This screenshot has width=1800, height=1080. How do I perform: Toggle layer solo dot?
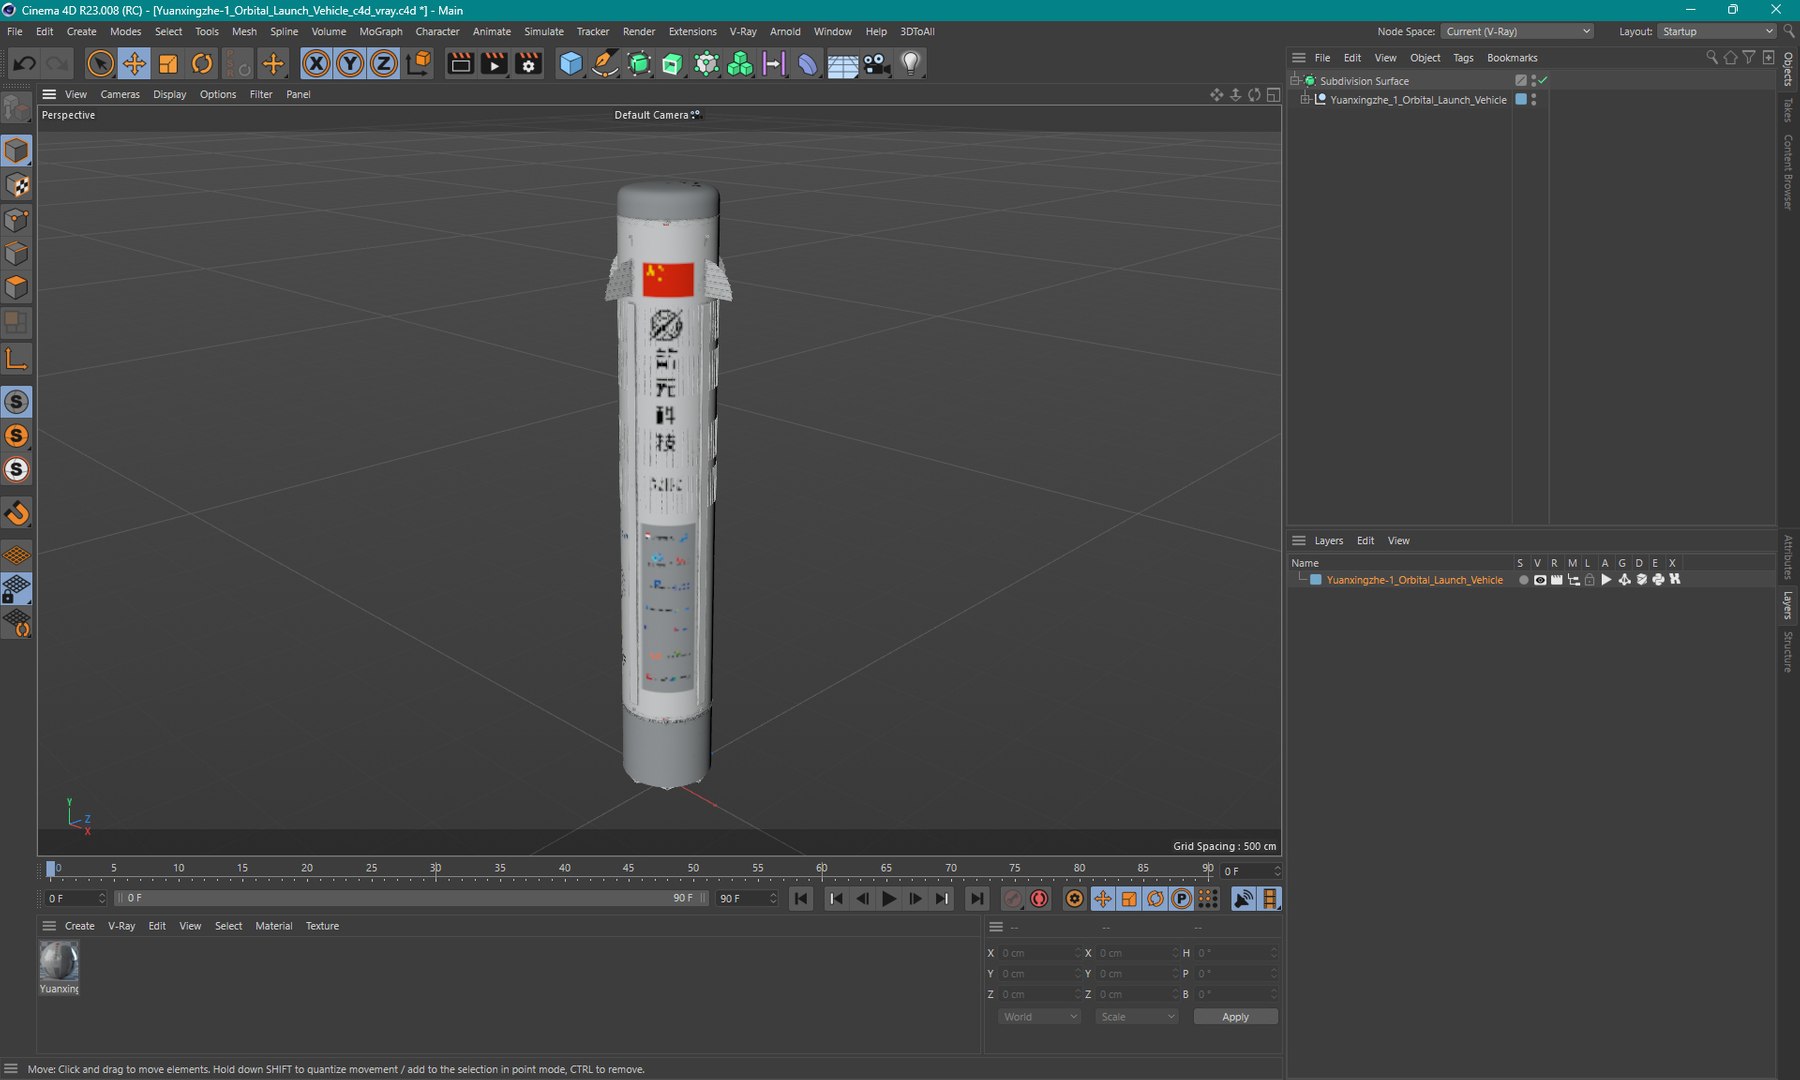[x=1523, y=580]
